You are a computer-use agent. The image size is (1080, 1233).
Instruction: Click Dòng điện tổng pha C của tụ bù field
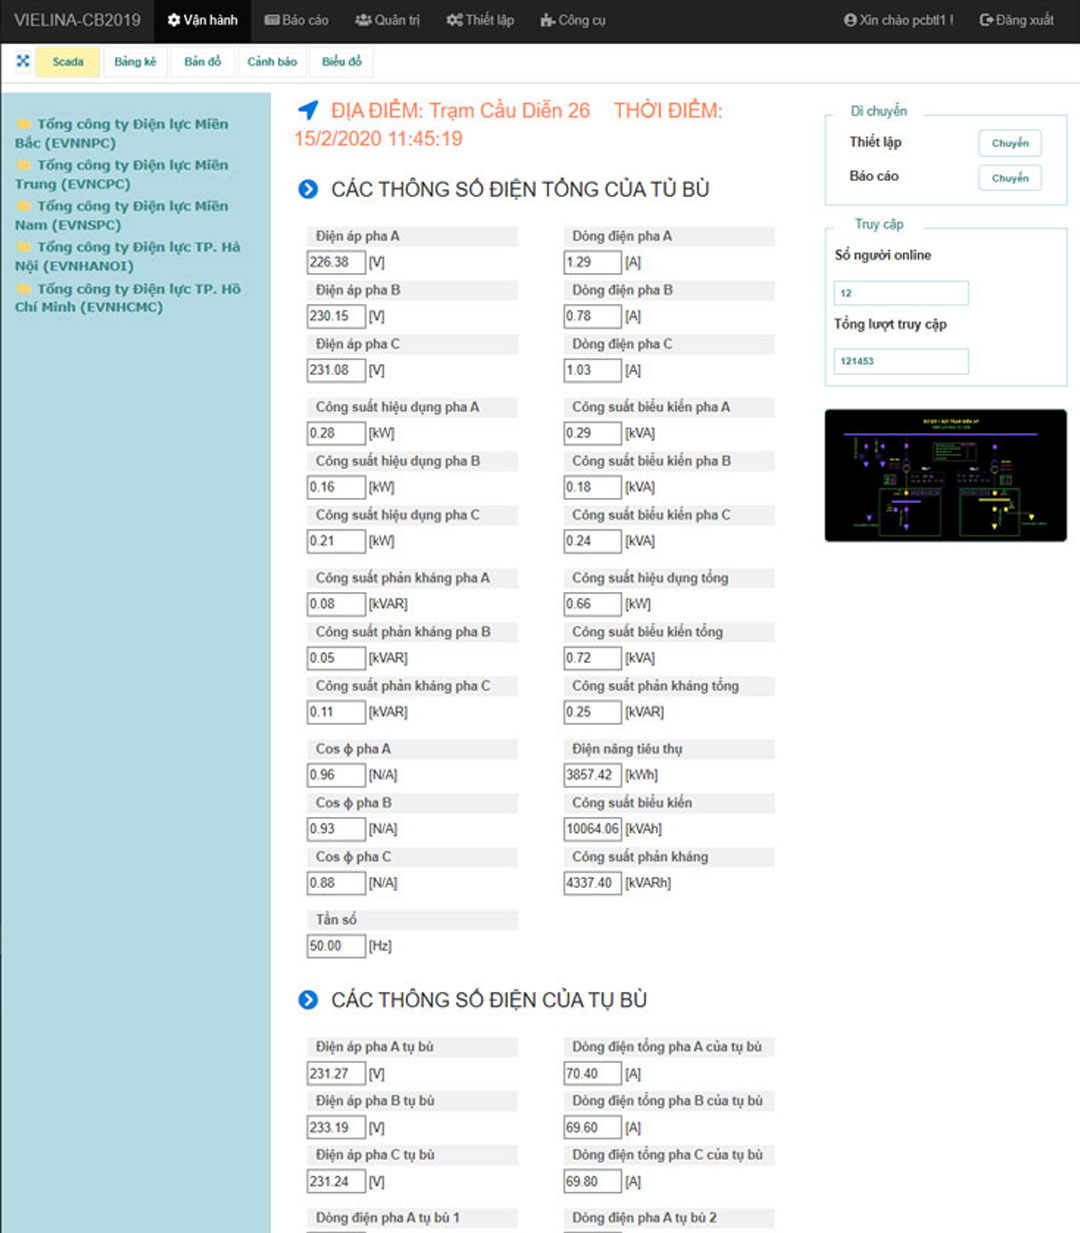tap(593, 1182)
